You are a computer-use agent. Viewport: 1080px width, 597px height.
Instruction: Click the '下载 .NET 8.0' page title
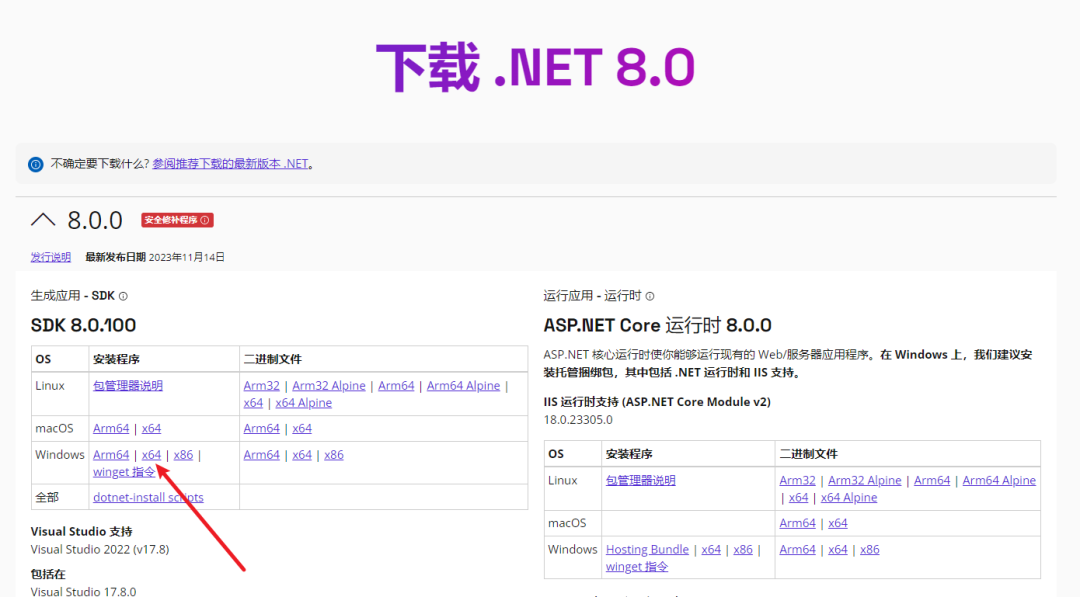(536, 67)
